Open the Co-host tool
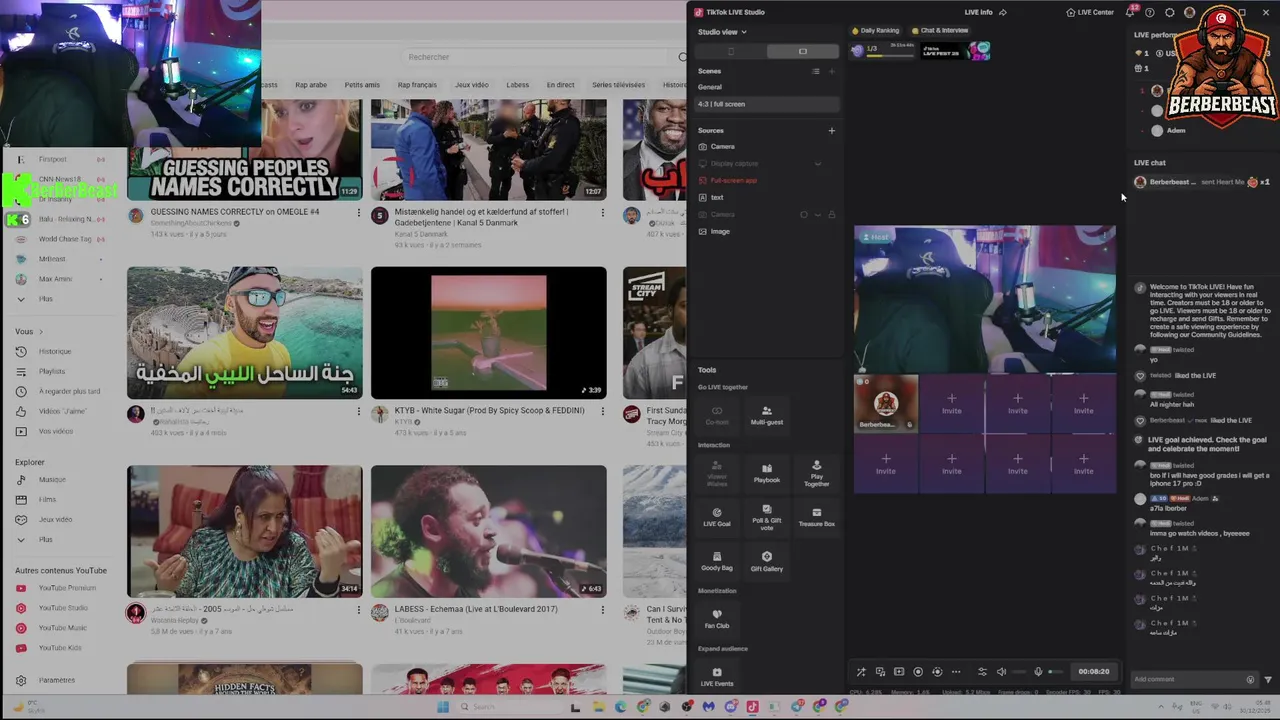 [x=717, y=415]
